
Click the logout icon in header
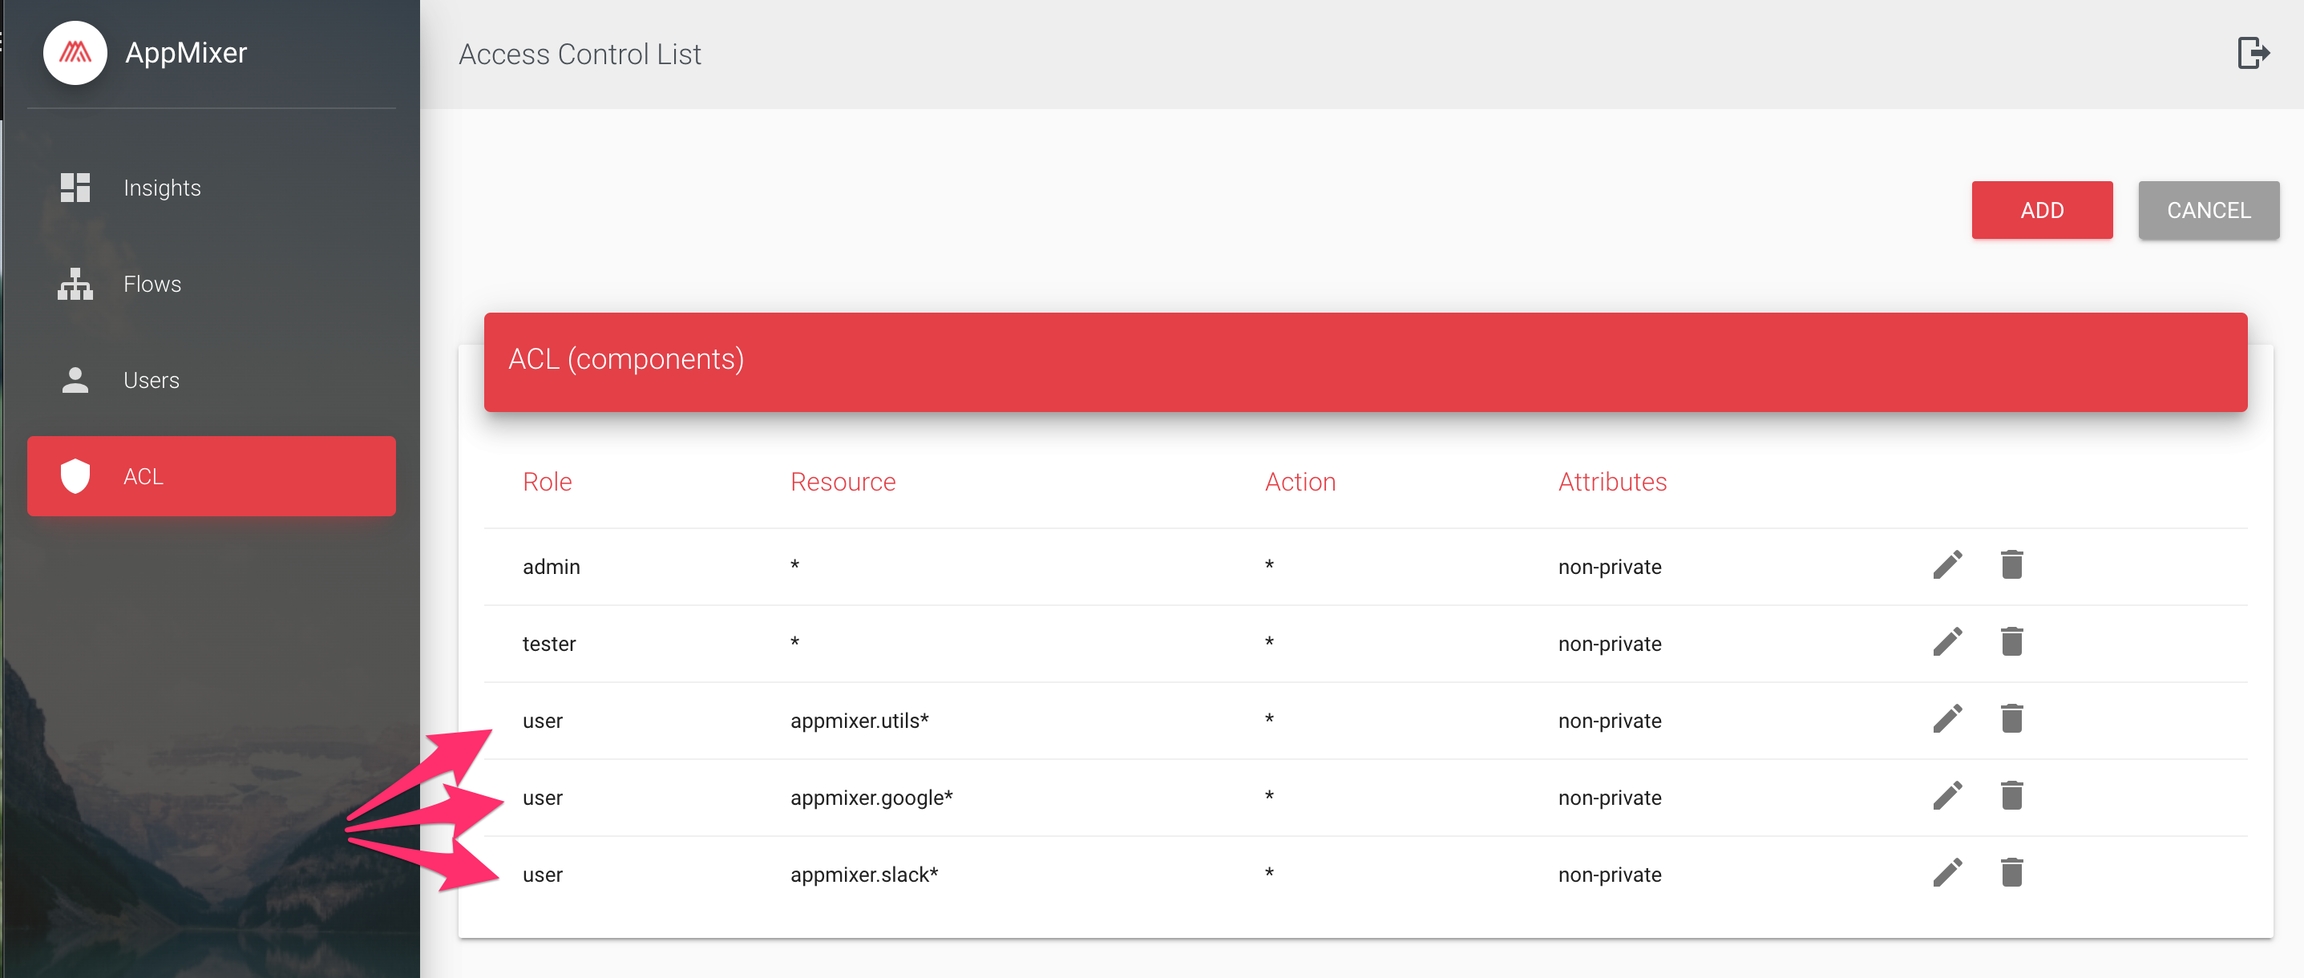[x=2252, y=53]
